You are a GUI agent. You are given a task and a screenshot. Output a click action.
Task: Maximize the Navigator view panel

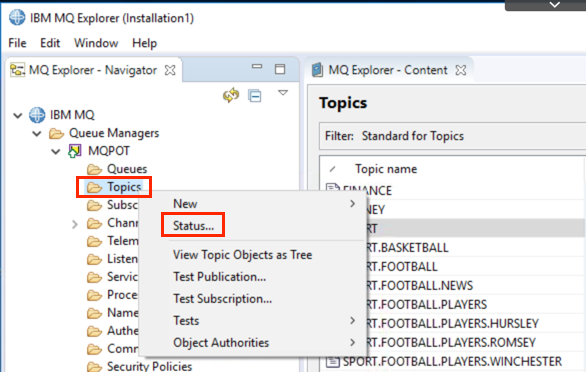coord(280,69)
